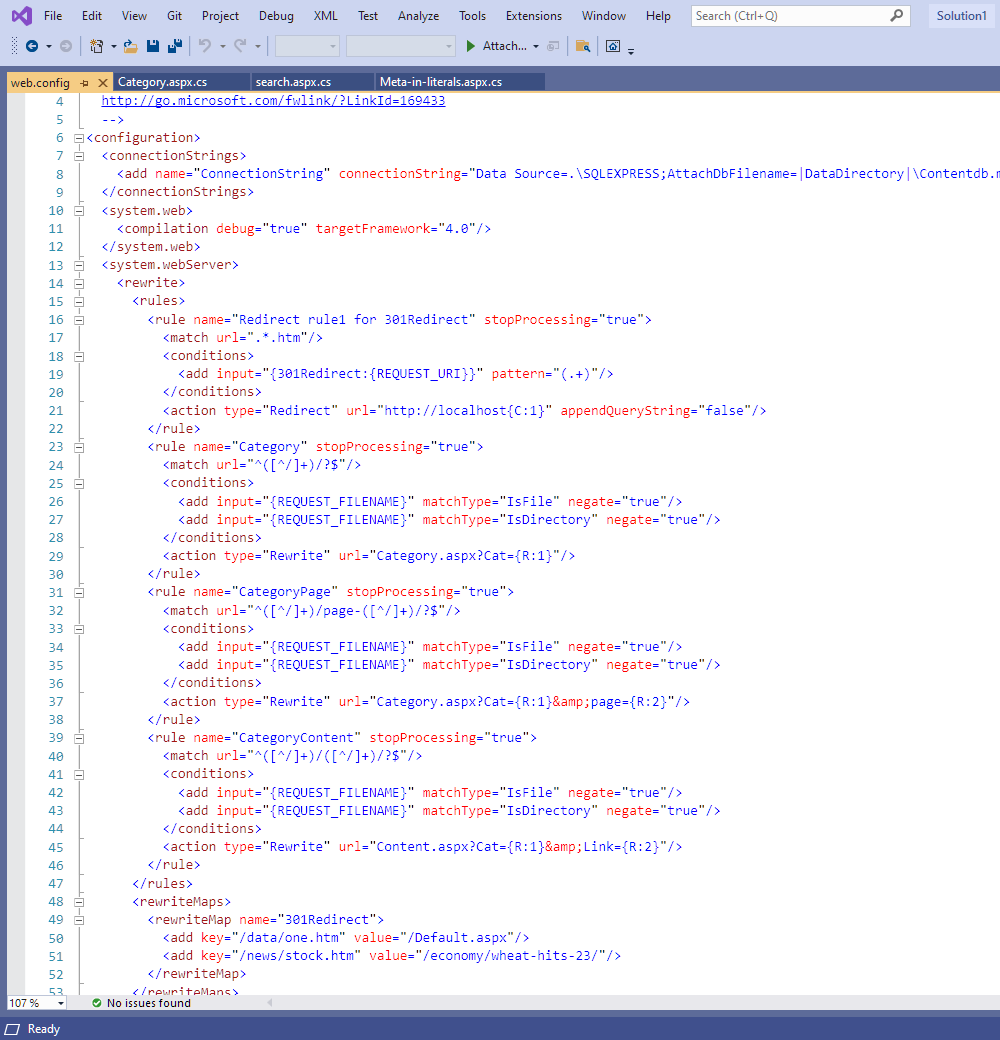Open the Extensions menu
Screen dimensions: 1000x1040
pyautogui.click(x=534, y=15)
